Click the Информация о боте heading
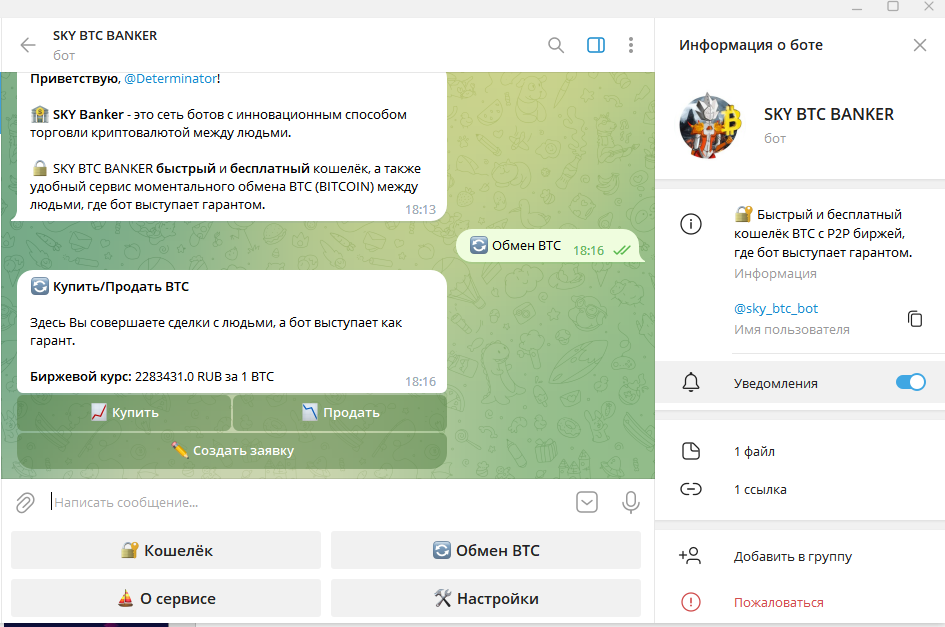 pyautogui.click(x=751, y=45)
